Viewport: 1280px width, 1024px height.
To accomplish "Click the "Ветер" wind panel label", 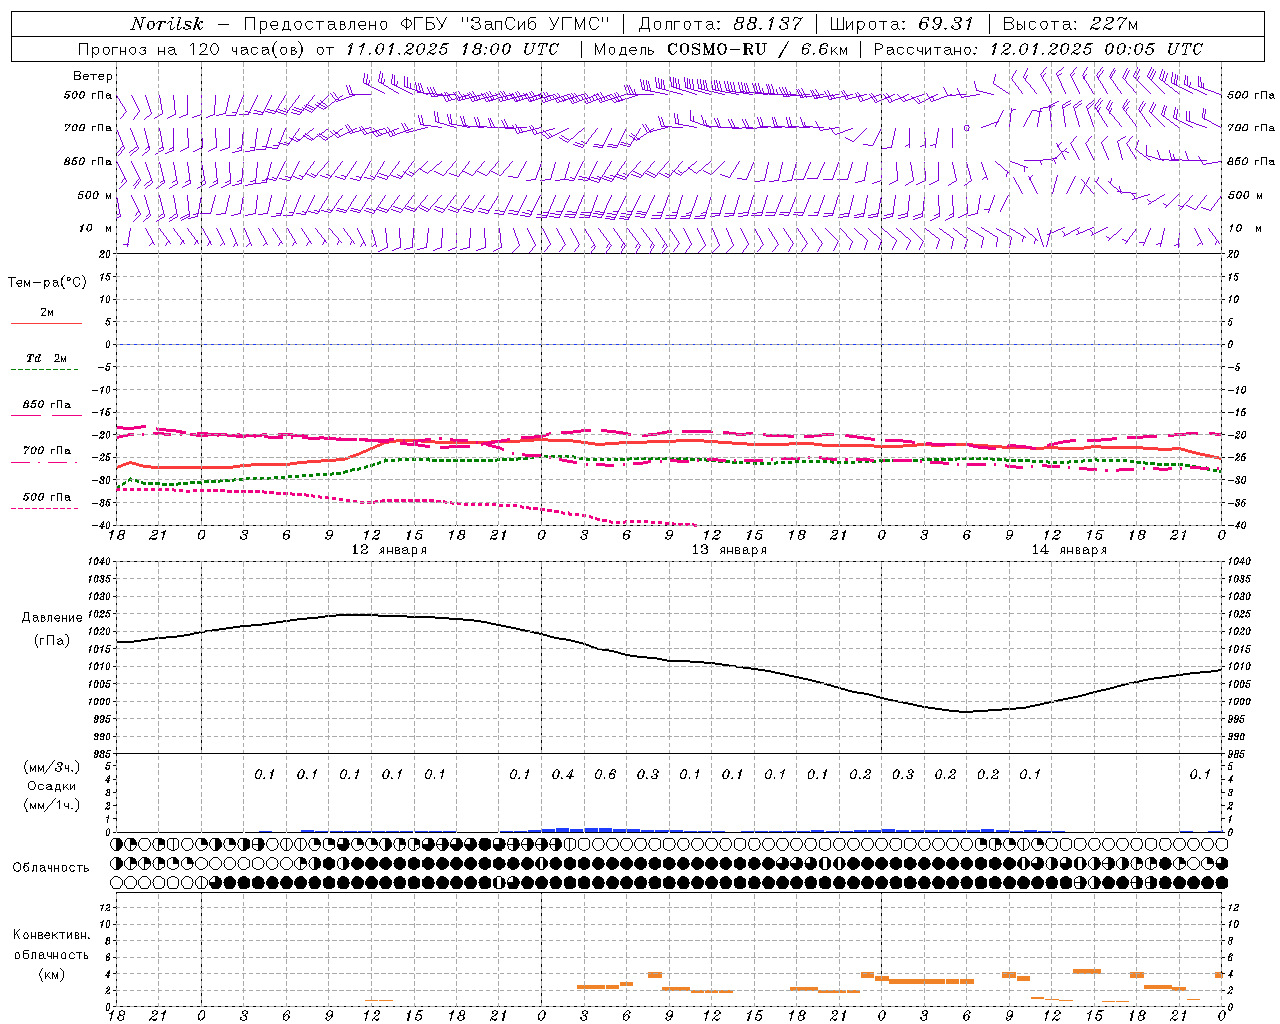I will click(x=93, y=76).
